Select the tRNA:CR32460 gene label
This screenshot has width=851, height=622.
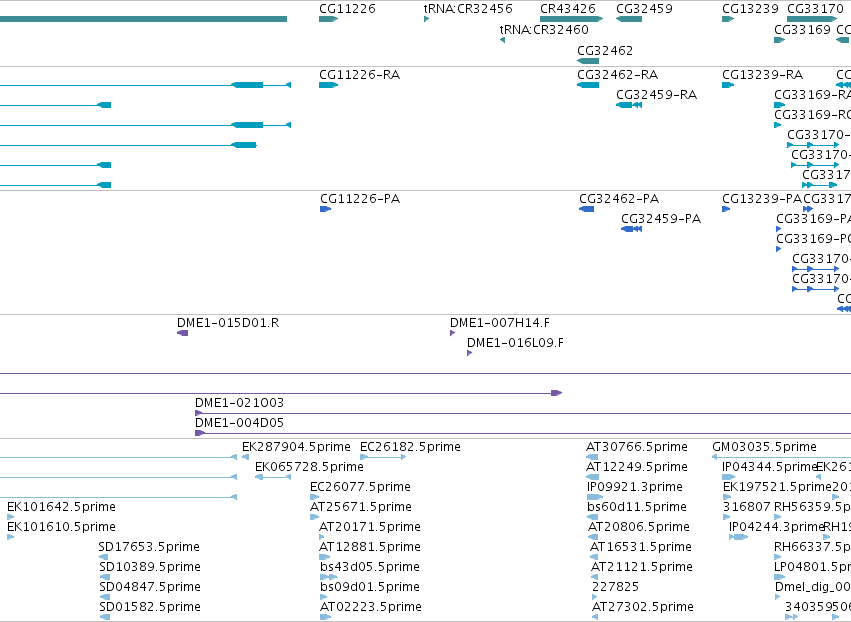tap(544, 29)
